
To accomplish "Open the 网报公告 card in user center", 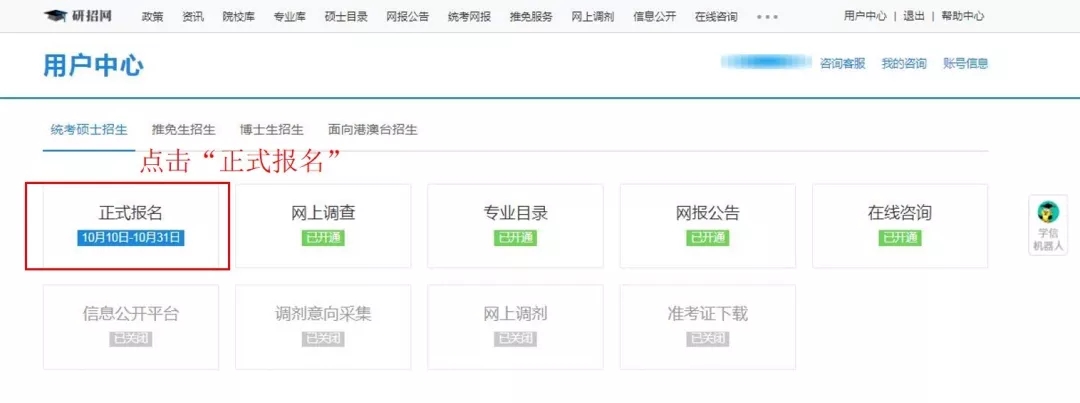I will (708, 226).
